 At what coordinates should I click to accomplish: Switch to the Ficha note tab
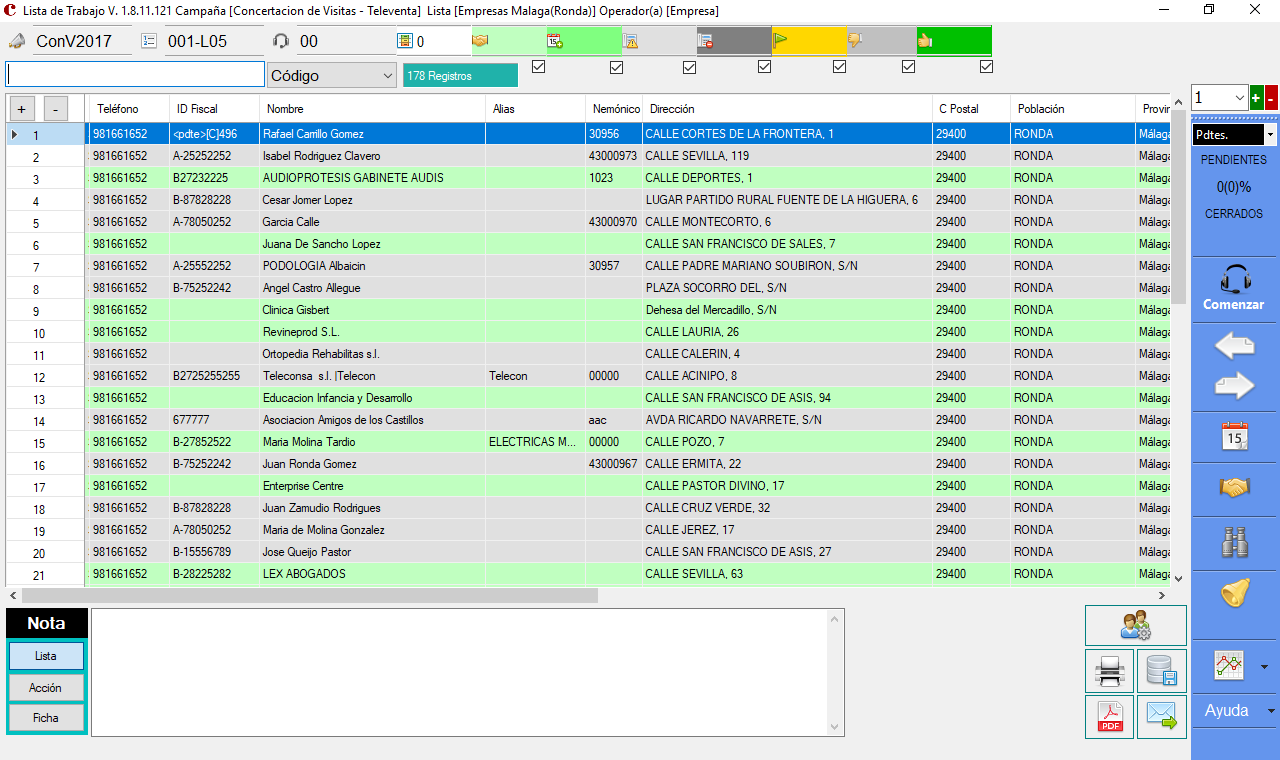pyautogui.click(x=46, y=718)
